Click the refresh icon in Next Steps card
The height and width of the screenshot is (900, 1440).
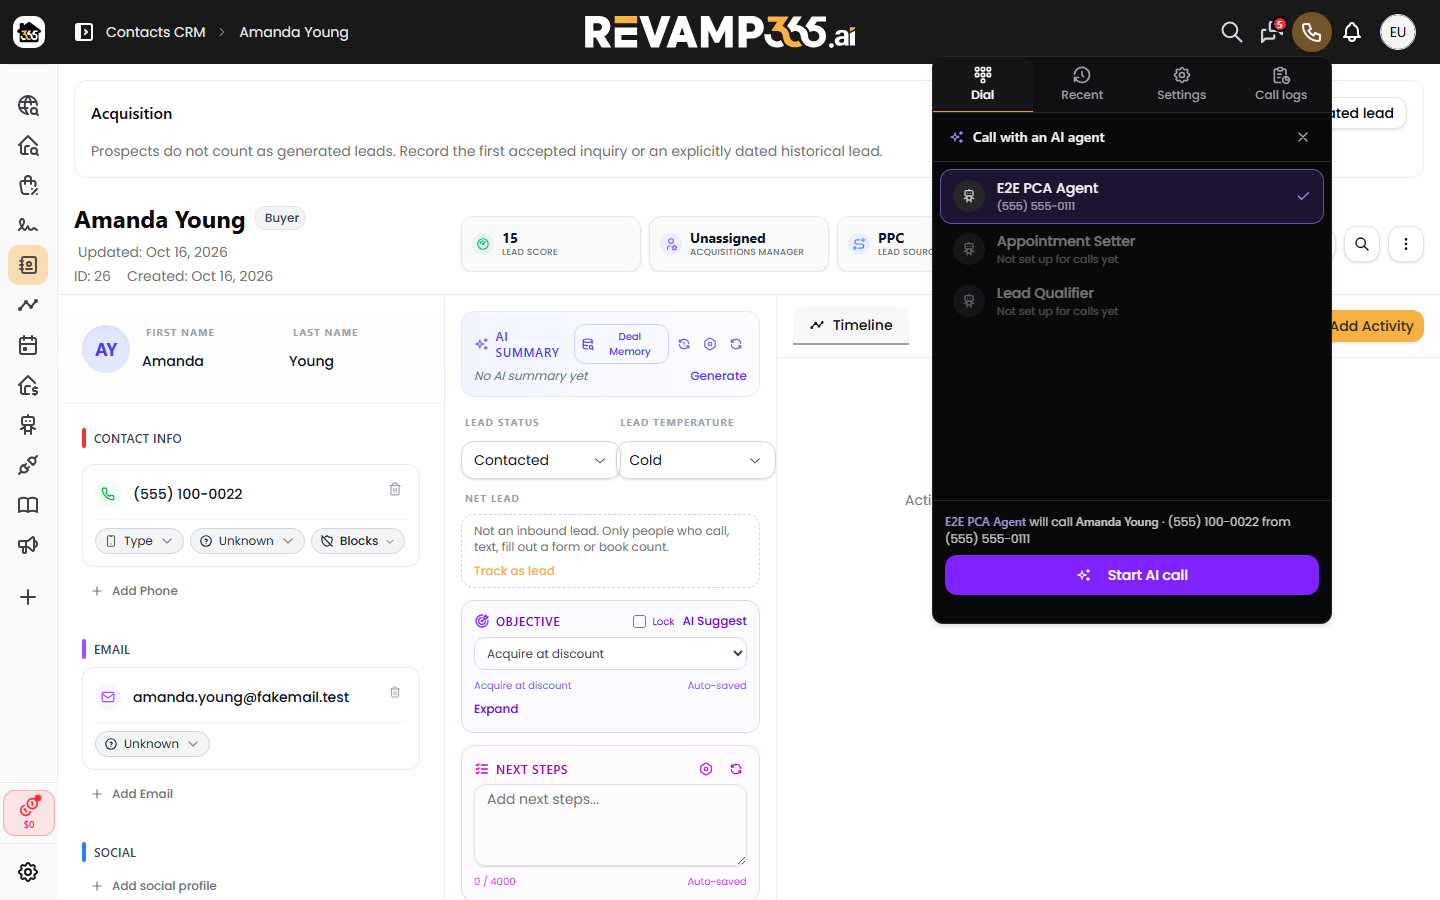pyautogui.click(x=736, y=769)
